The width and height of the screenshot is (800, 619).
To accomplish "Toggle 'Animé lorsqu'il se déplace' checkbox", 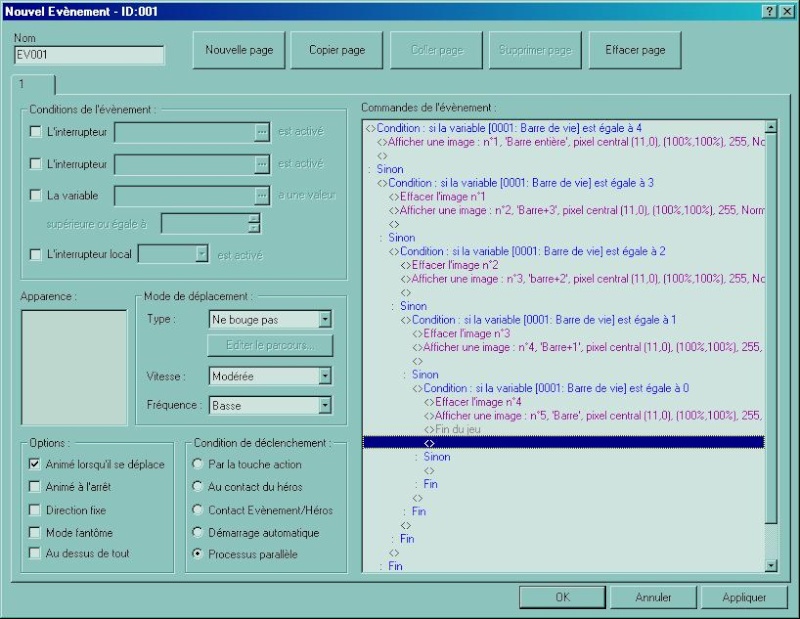I will click(36, 464).
